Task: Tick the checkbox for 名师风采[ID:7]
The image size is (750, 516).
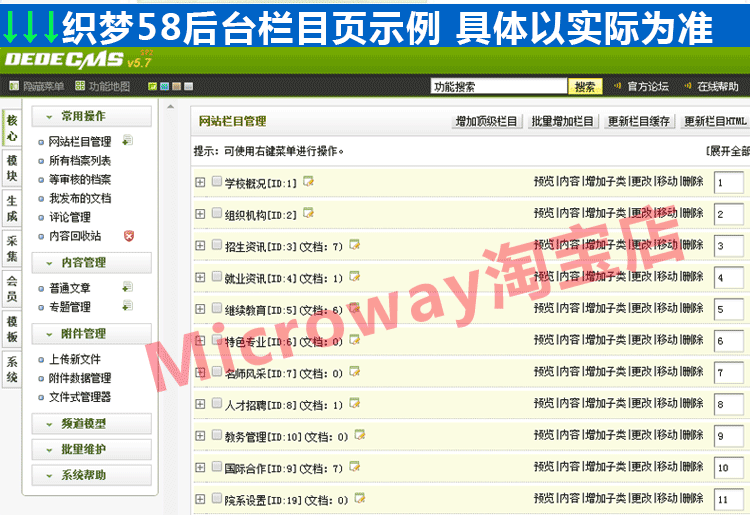Action: click(x=217, y=372)
